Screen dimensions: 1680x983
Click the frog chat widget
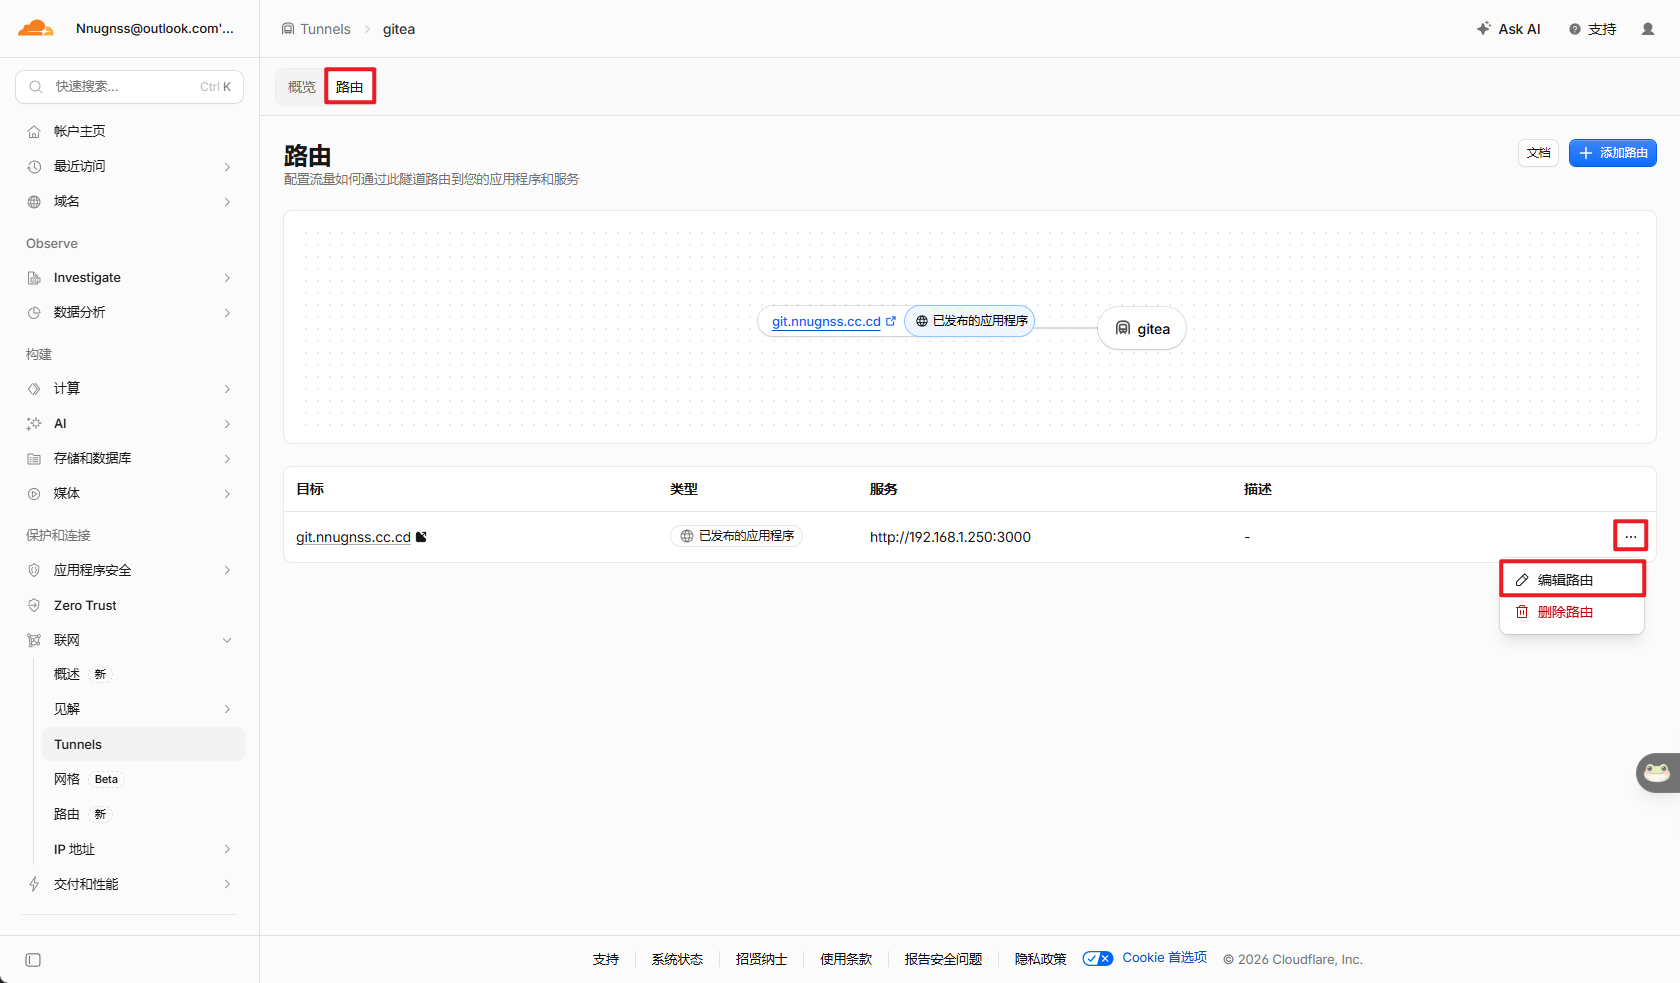click(1658, 772)
